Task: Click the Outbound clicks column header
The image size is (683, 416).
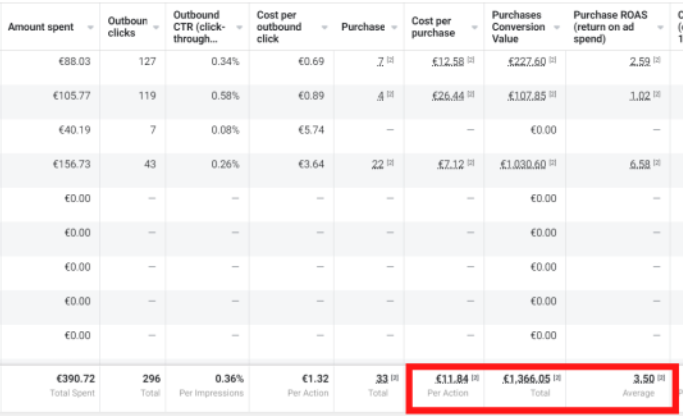Action: point(128,27)
